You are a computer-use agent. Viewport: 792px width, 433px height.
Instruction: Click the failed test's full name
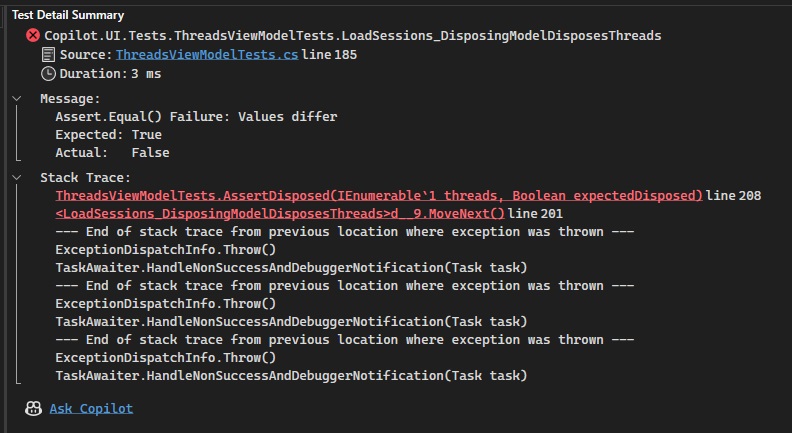pyautogui.click(x=353, y=36)
